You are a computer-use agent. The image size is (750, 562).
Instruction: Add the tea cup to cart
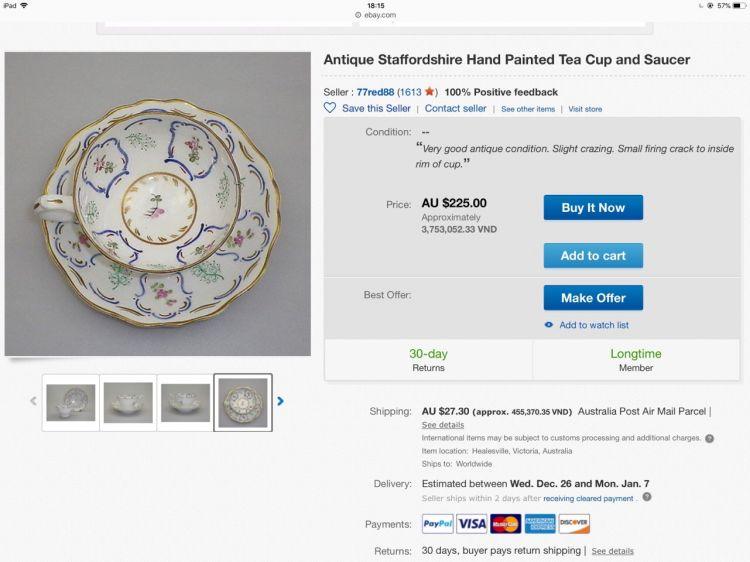click(x=593, y=256)
